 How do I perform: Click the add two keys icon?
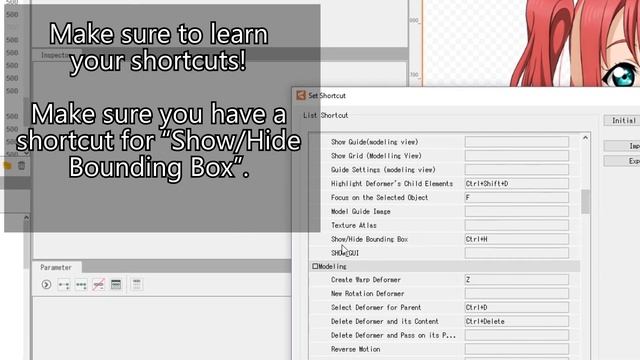[64, 284]
